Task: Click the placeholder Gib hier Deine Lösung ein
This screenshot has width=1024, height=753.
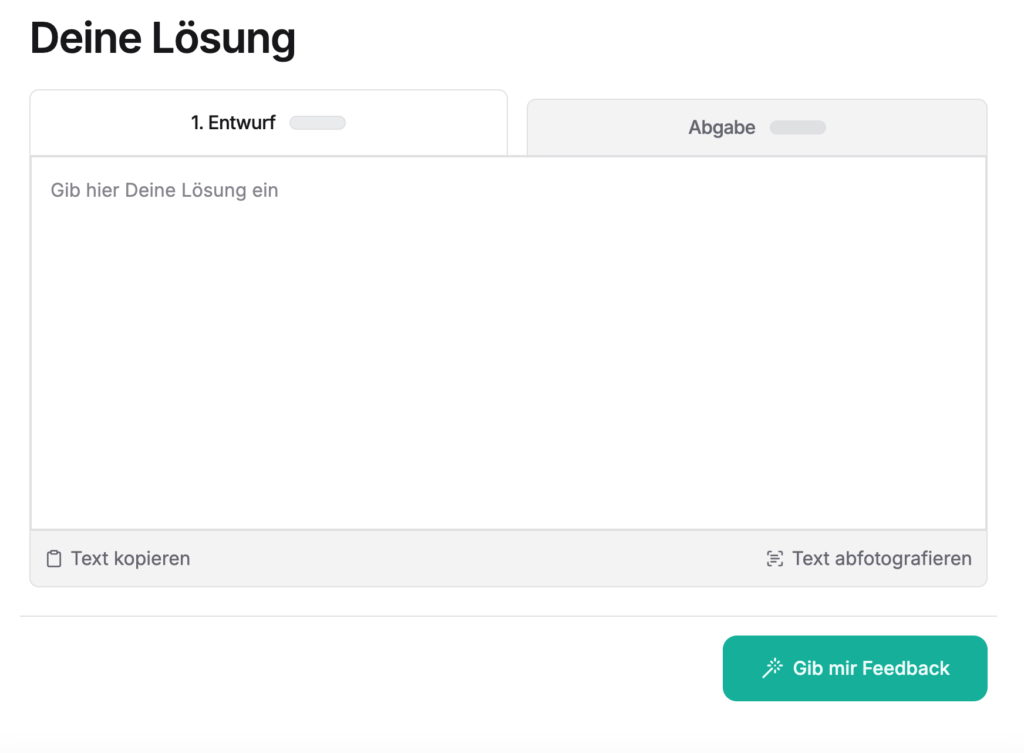Action: click(x=165, y=190)
